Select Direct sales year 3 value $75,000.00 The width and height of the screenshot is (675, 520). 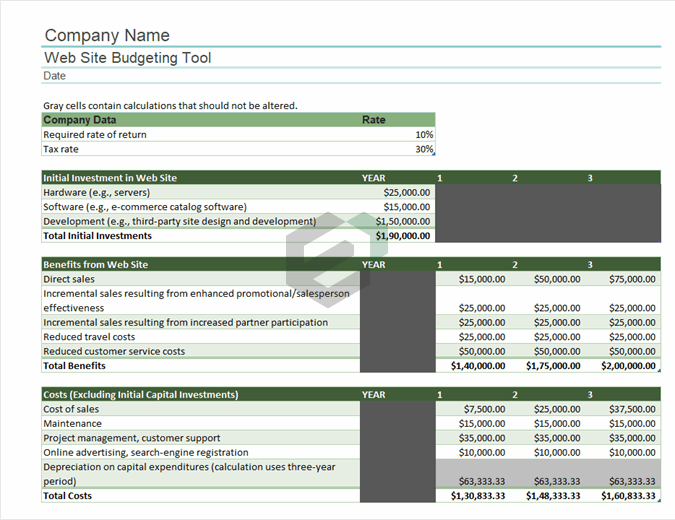click(x=632, y=280)
